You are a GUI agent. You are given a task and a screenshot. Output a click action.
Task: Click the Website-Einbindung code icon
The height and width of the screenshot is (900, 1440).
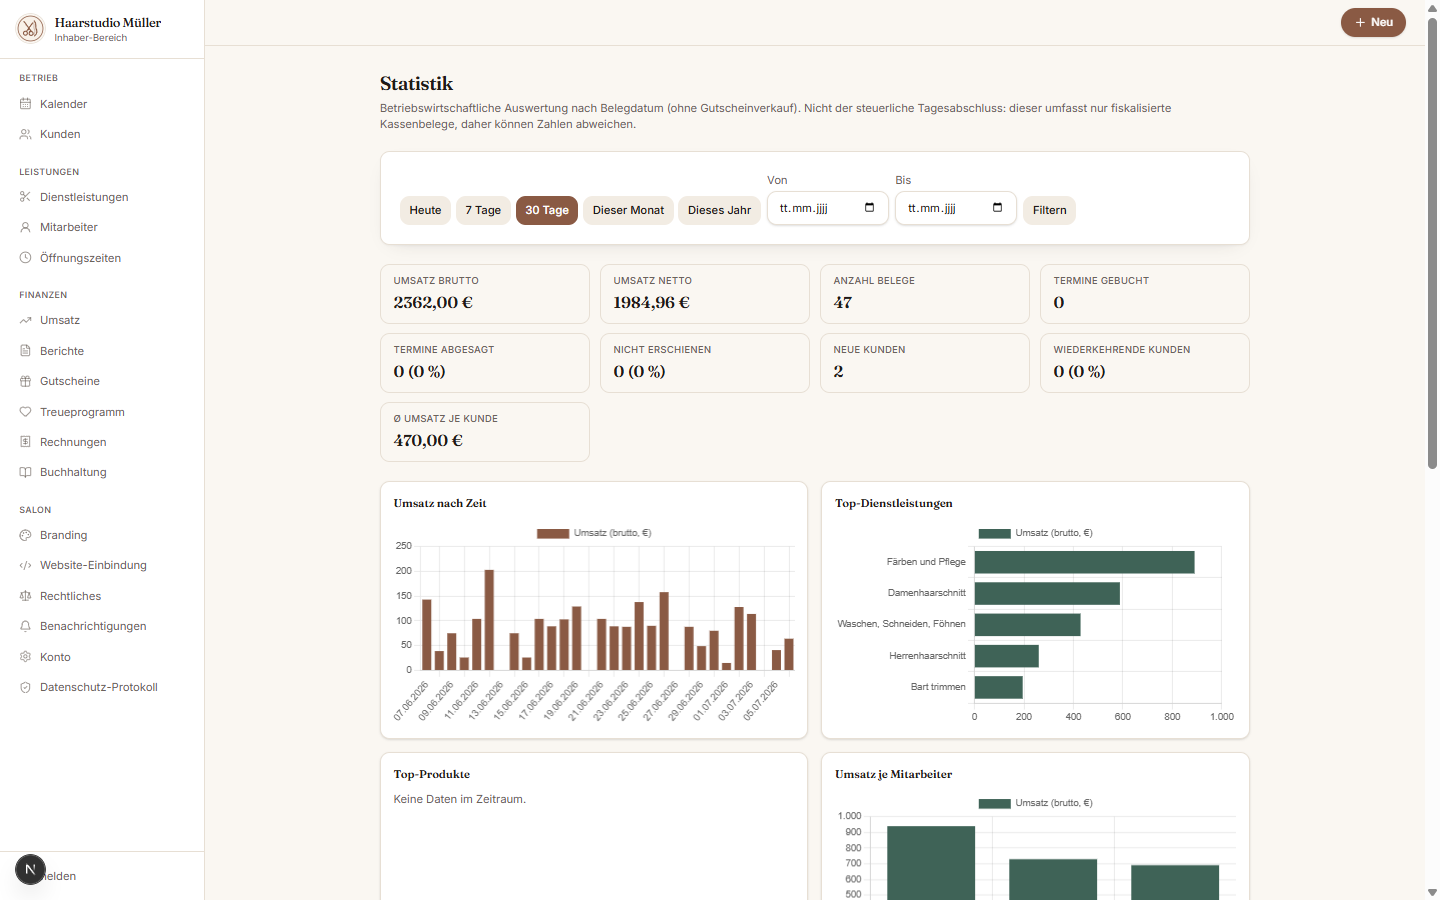[x=26, y=565]
